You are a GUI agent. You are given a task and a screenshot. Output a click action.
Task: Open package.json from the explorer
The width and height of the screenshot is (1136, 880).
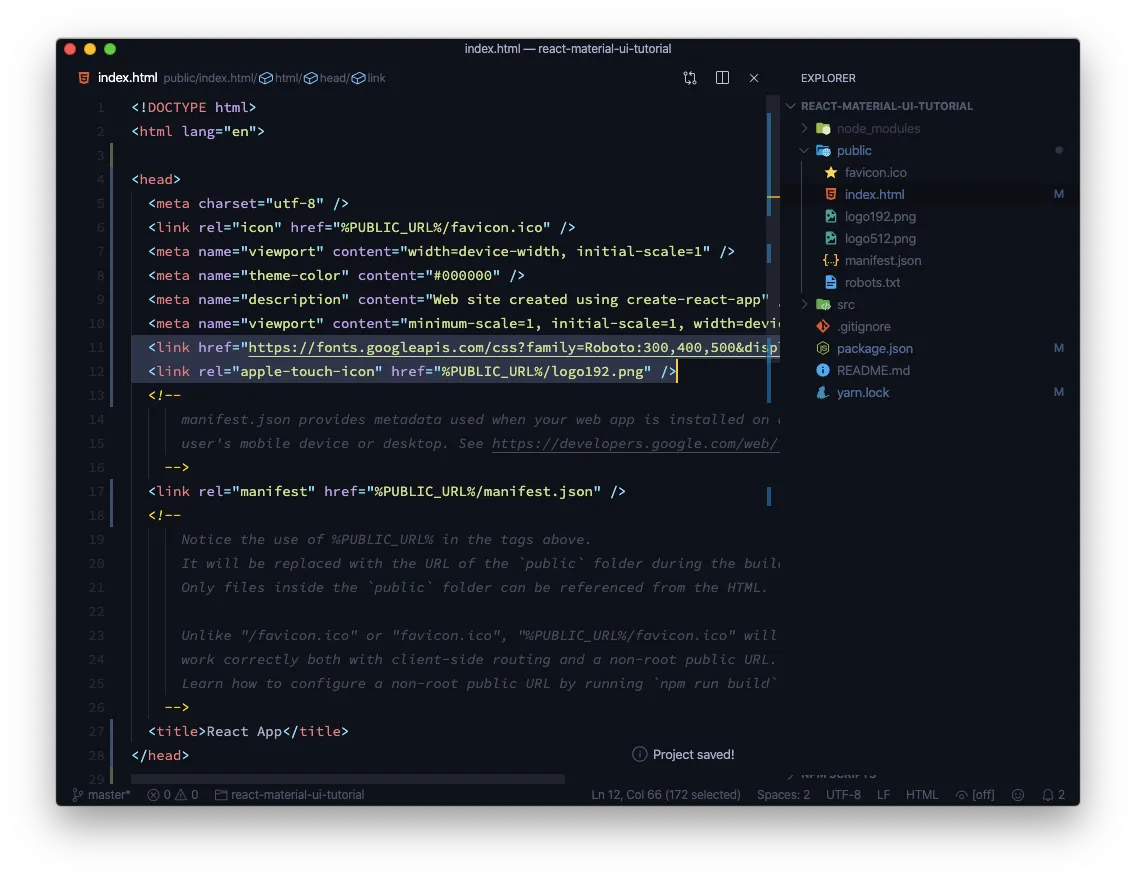(874, 348)
